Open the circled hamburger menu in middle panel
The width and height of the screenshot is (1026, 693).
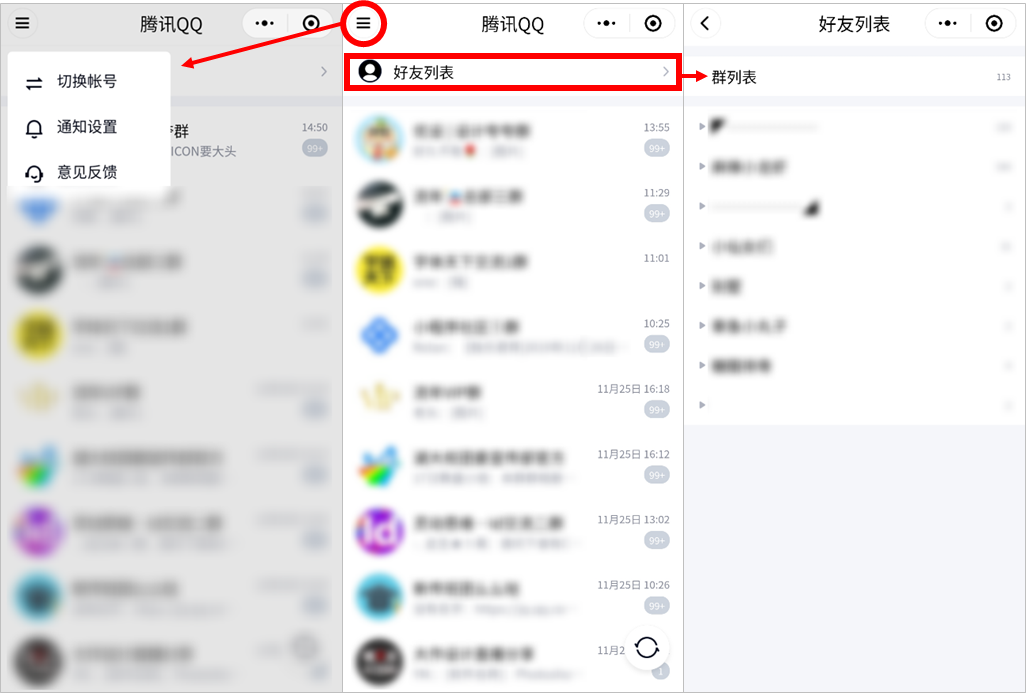pyautogui.click(x=363, y=24)
